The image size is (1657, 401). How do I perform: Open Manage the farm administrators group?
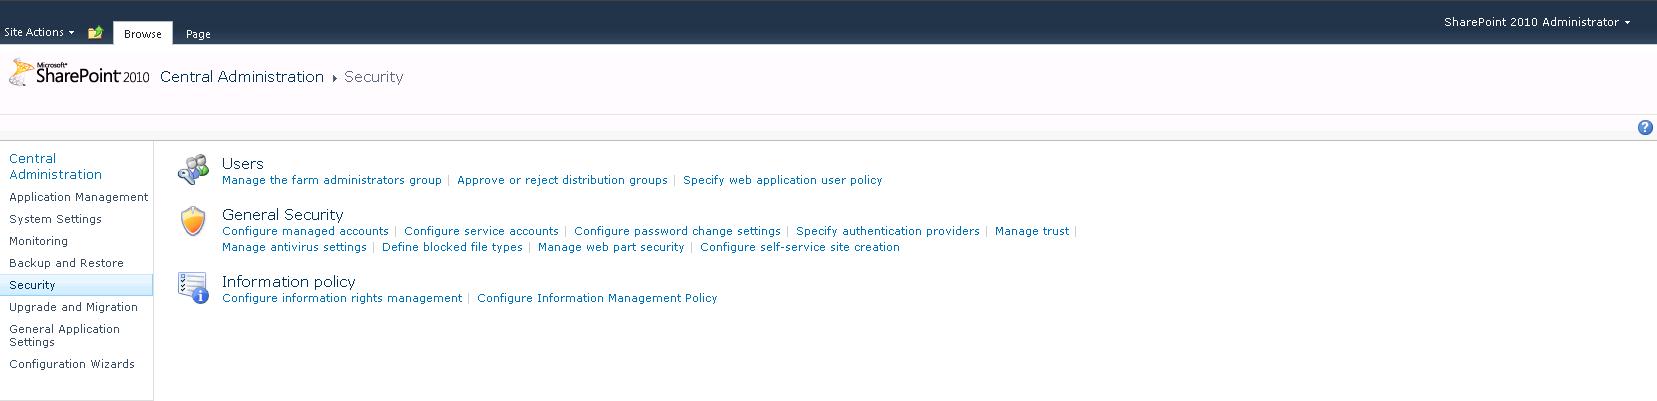click(331, 181)
